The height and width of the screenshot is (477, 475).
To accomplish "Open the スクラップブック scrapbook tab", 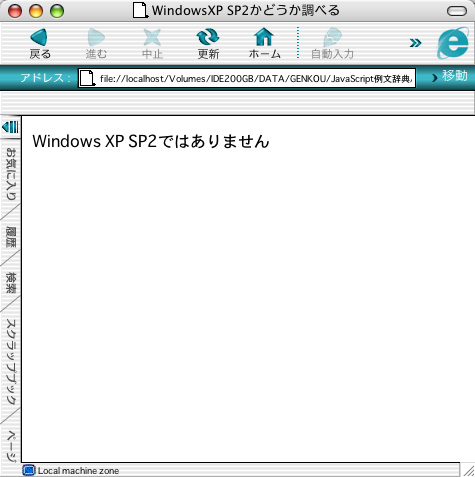I will point(11,362).
